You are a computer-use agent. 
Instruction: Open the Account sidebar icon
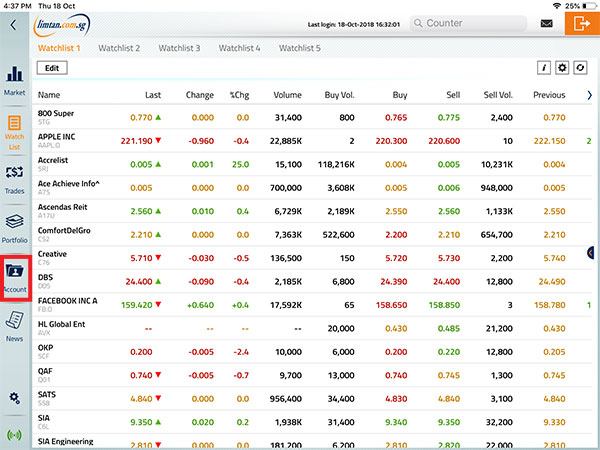[x=15, y=278]
